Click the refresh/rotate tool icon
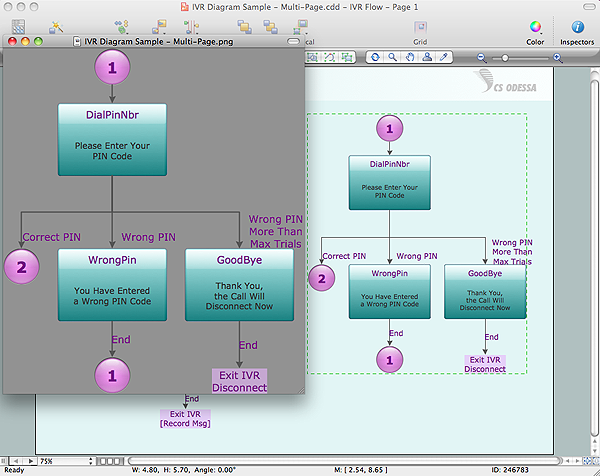600x476 pixels. [374, 58]
